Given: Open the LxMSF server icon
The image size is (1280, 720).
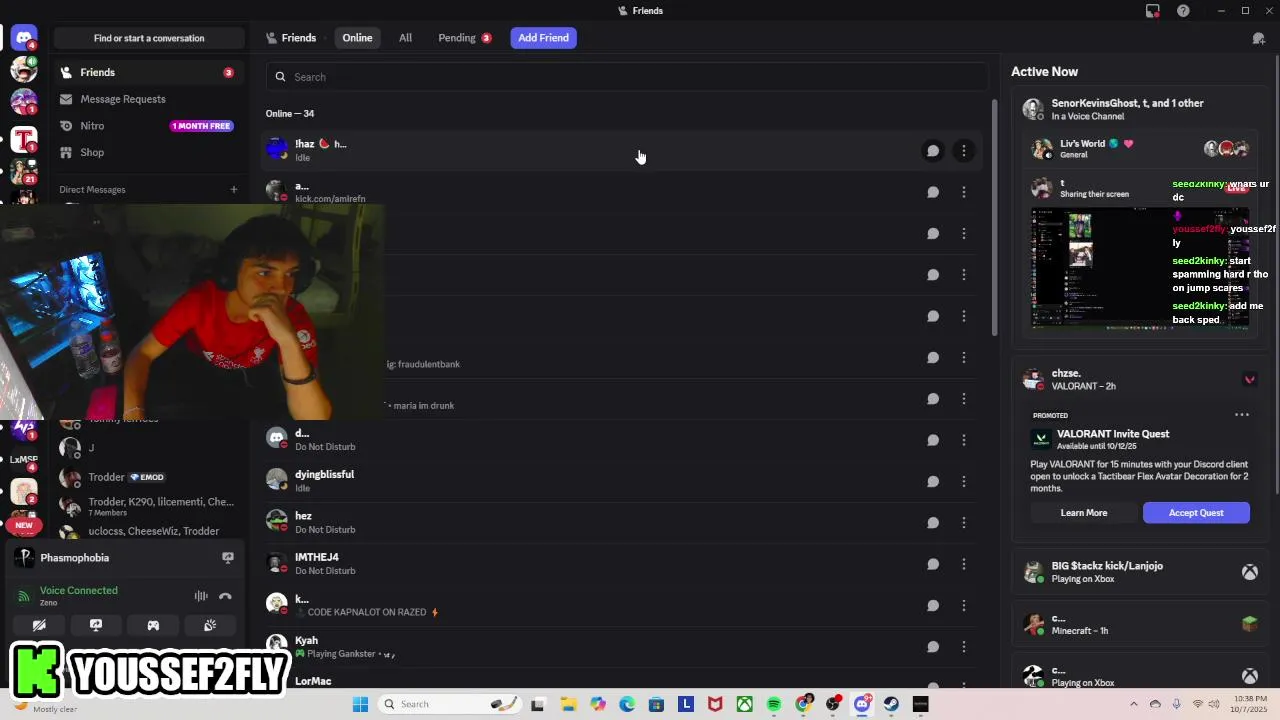Looking at the screenshot, I should pos(24,460).
